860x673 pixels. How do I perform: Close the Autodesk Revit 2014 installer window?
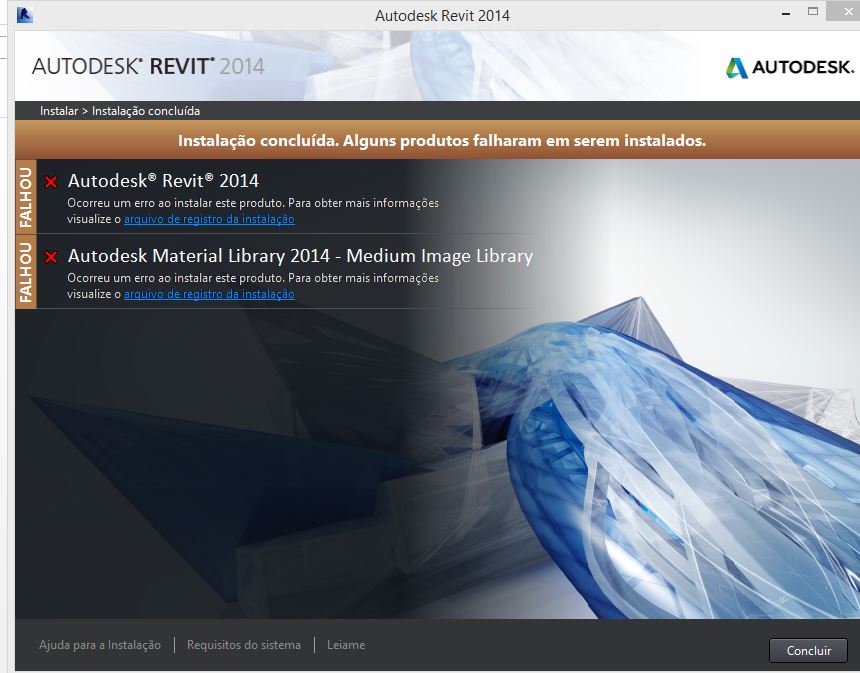pyautogui.click(x=847, y=12)
